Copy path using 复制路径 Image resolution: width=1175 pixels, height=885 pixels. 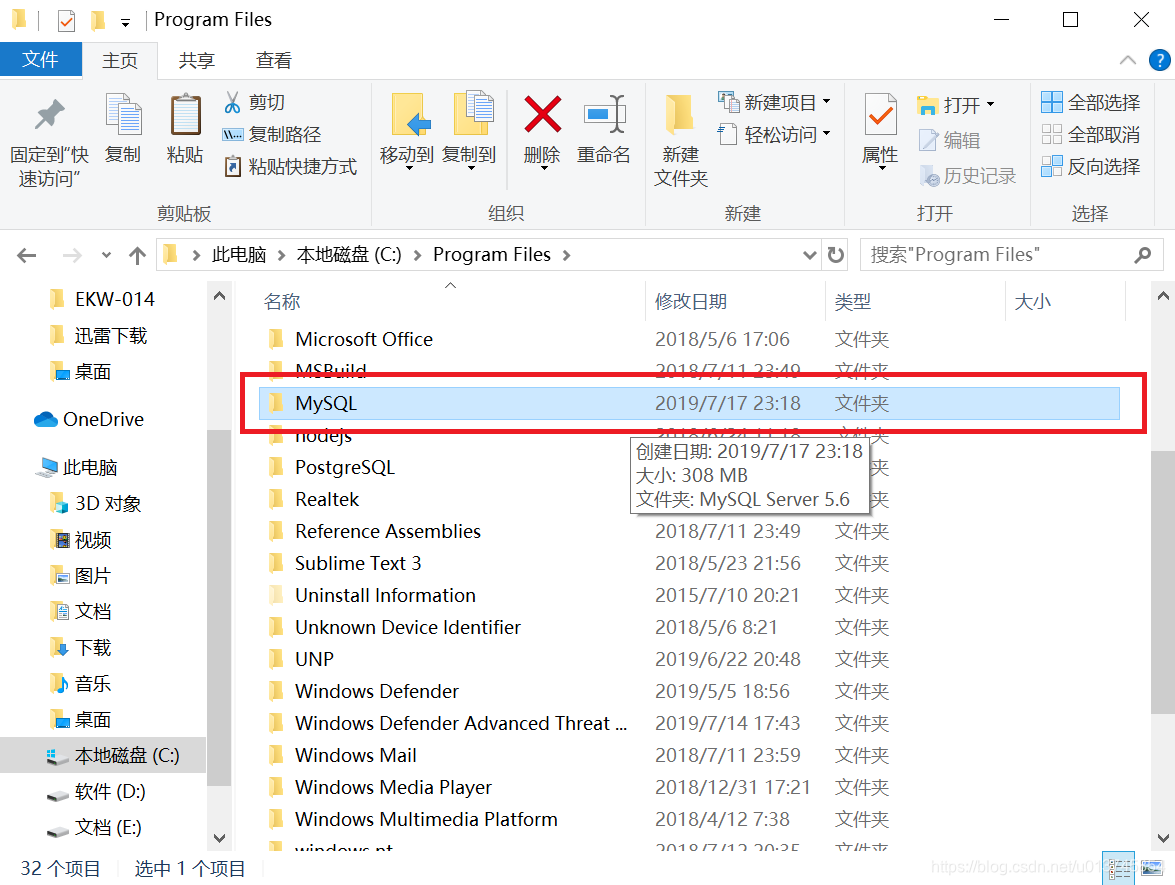tap(272, 134)
